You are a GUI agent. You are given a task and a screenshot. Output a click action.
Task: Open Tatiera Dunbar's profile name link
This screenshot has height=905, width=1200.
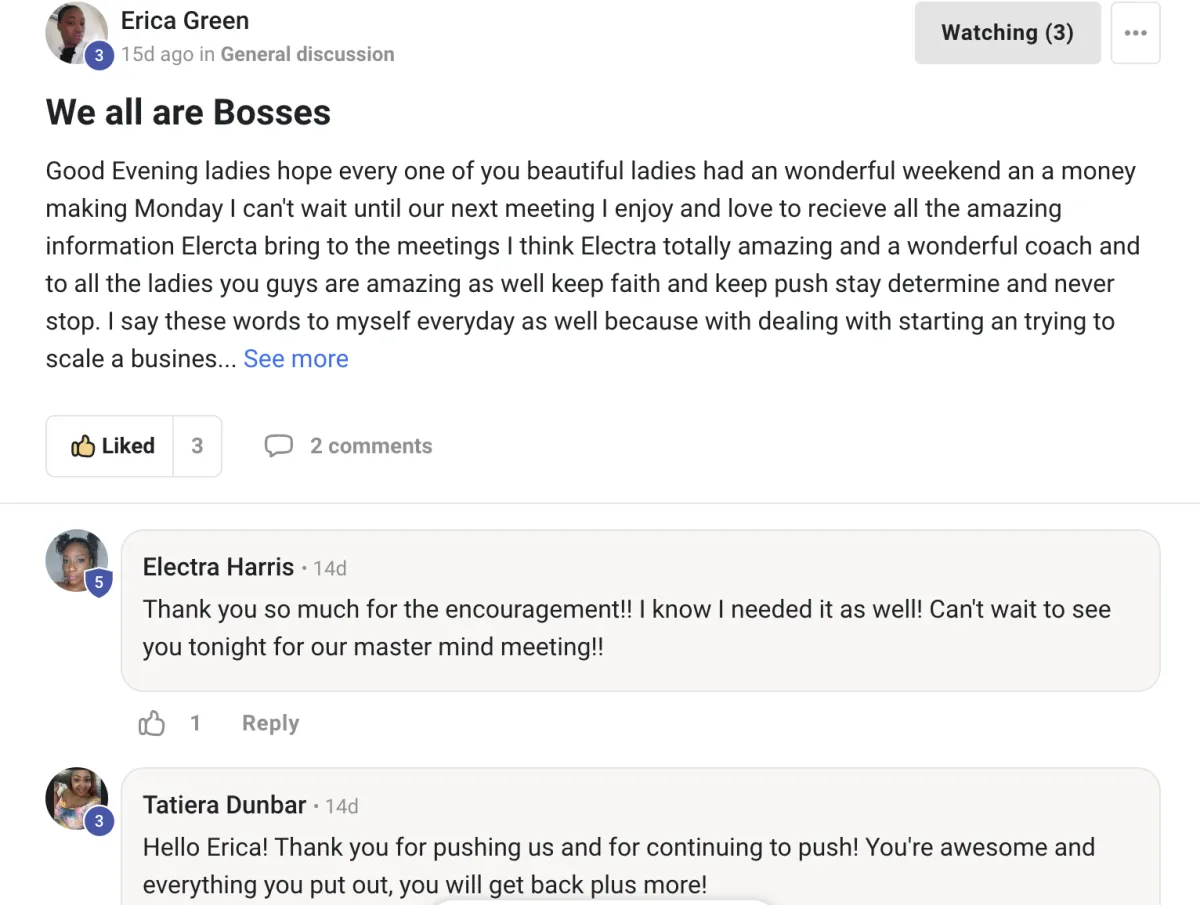pyautogui.click(x=224, y=805)
